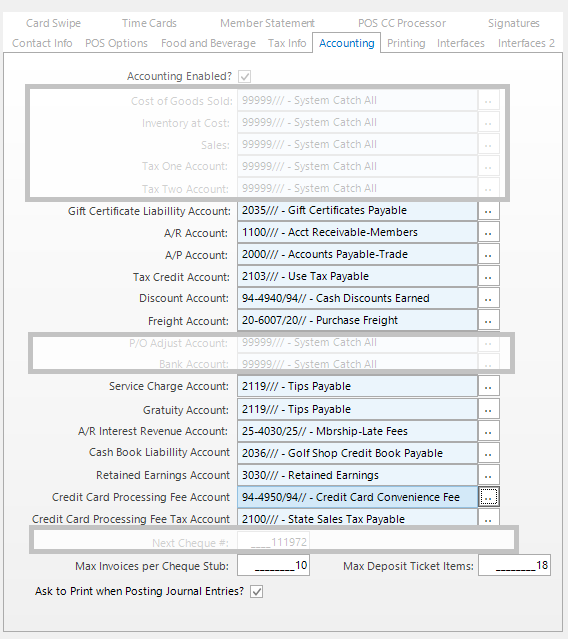The image size is (568, 639).
Task: Open the Time Cards tab
Action: click(149, 23)
